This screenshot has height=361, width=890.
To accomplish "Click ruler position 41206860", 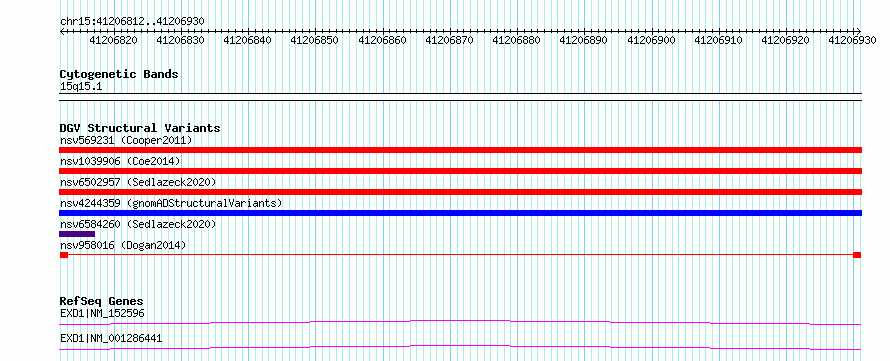I will coord(383,40).
